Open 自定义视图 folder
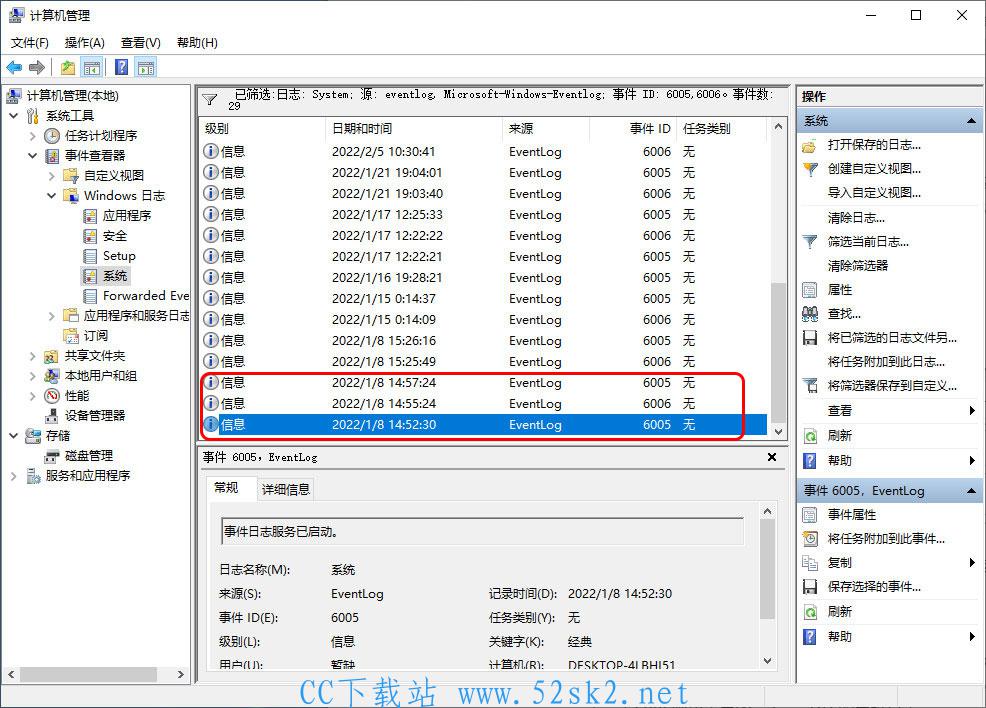The height and width of the screenshot is (708, 986). [x=113, y=175]
